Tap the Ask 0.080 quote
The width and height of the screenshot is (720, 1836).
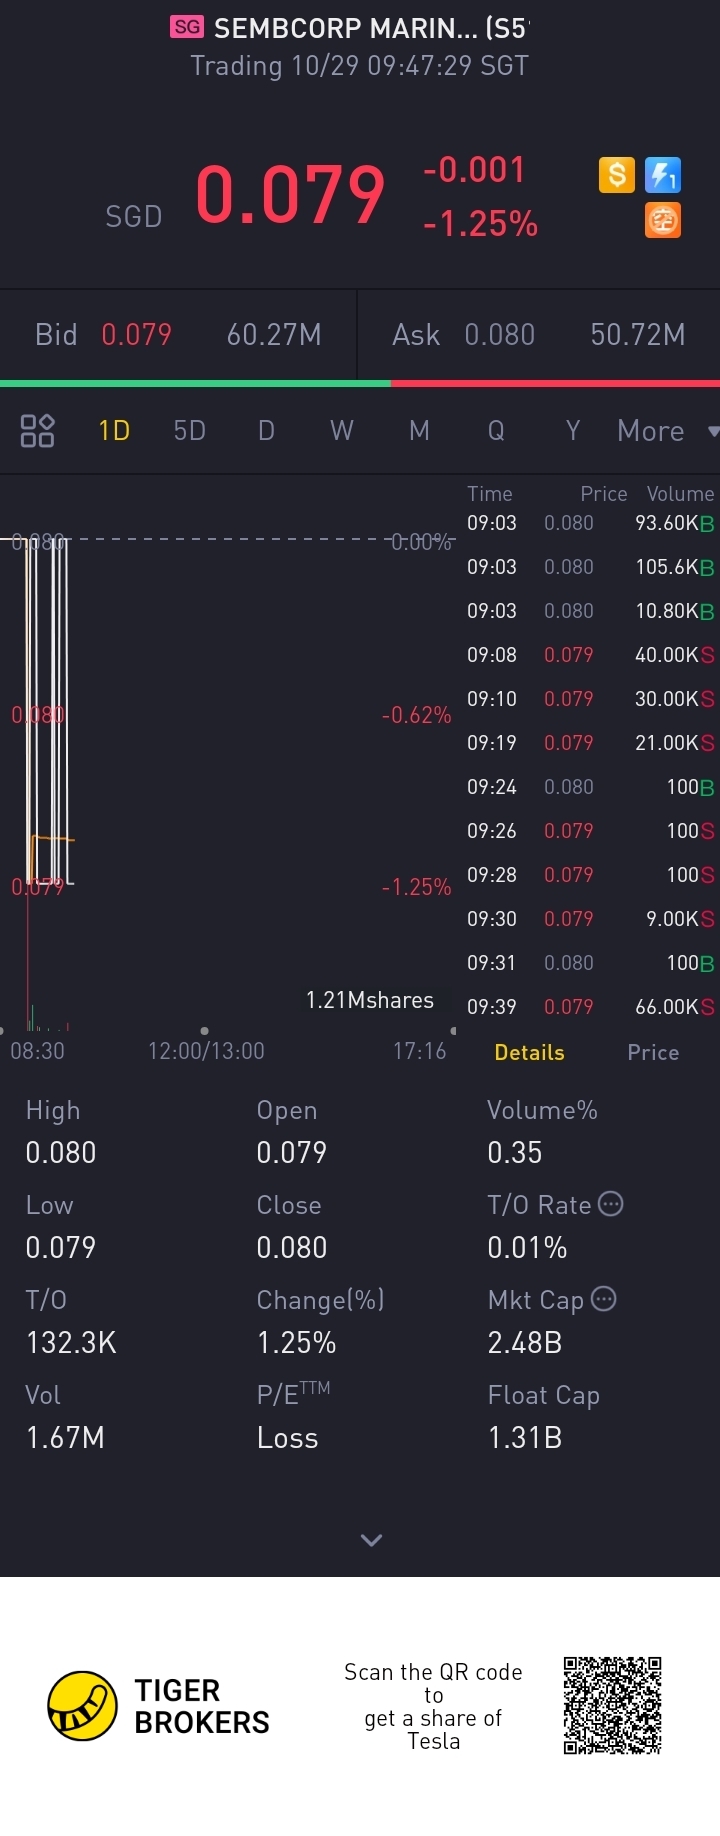tap(539, 335)
